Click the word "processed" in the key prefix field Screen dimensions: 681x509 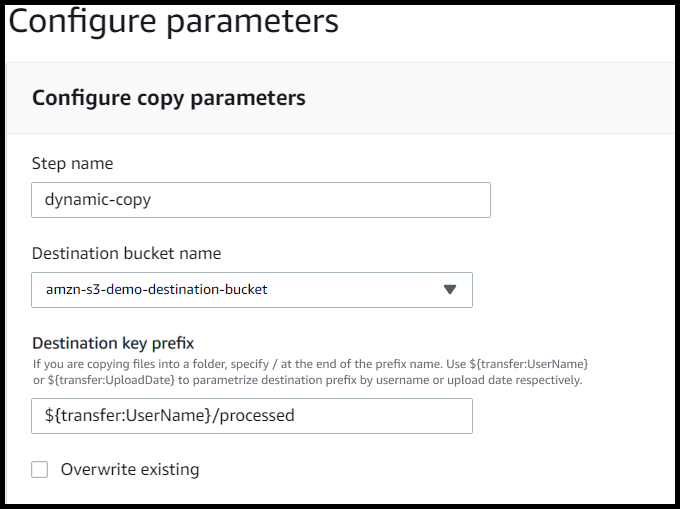[257, 416]
